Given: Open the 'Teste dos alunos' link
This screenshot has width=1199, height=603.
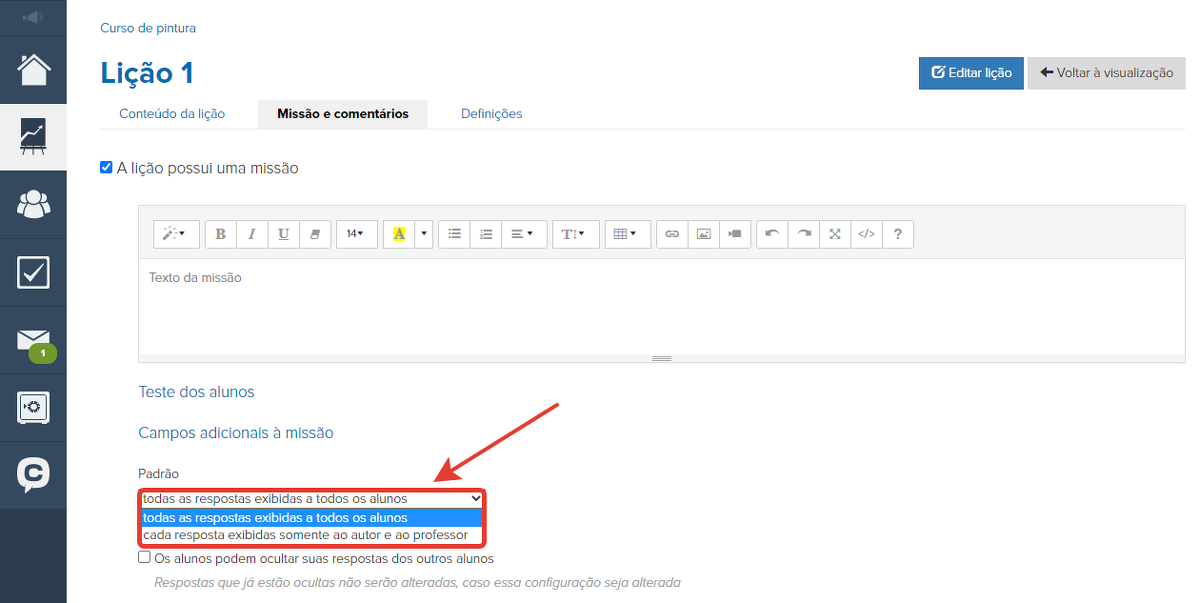Looking at the screenshot, I should 196,392.
